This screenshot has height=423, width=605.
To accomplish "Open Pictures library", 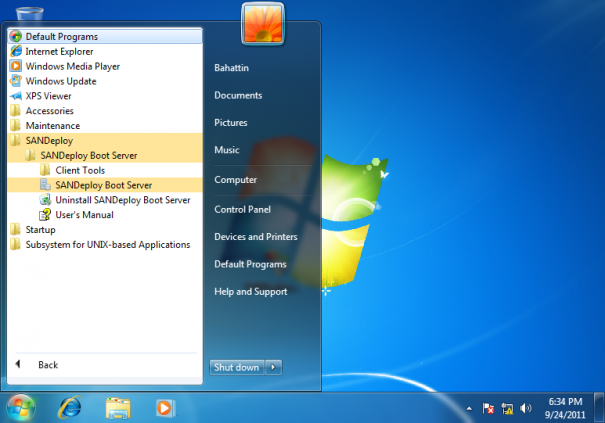I will pos(231,123).
